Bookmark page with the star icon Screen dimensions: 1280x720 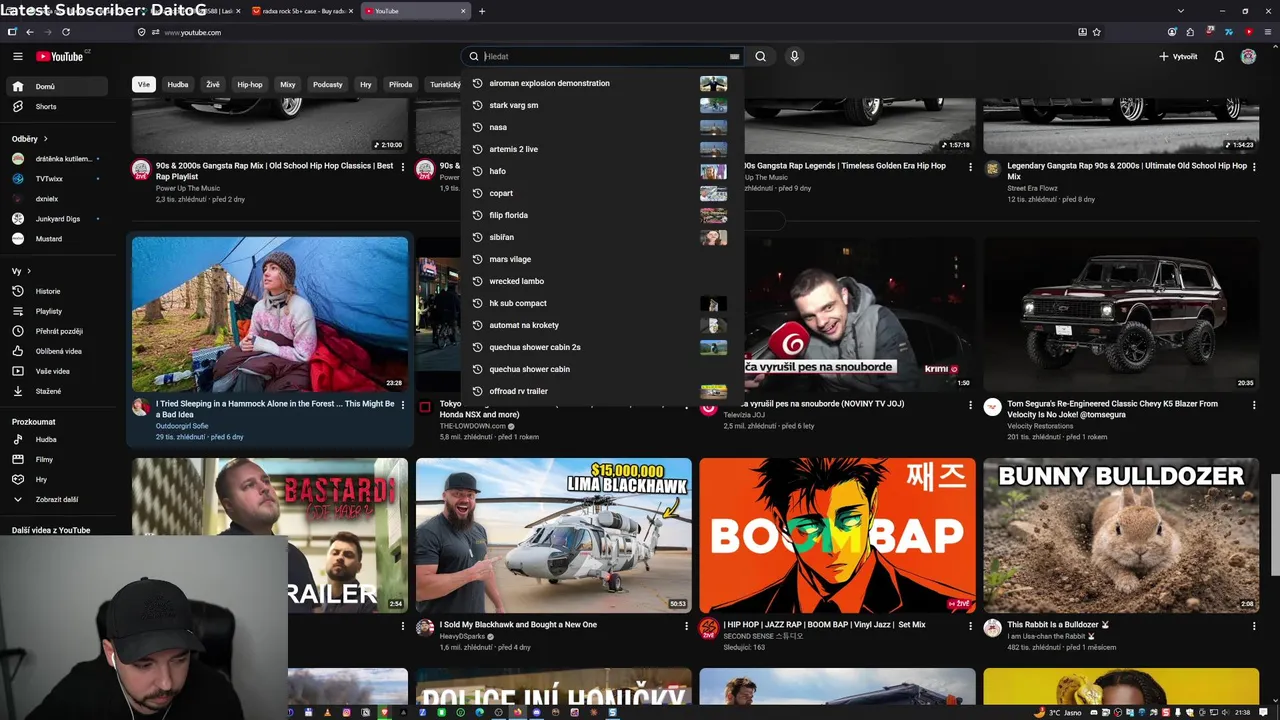1097,32
